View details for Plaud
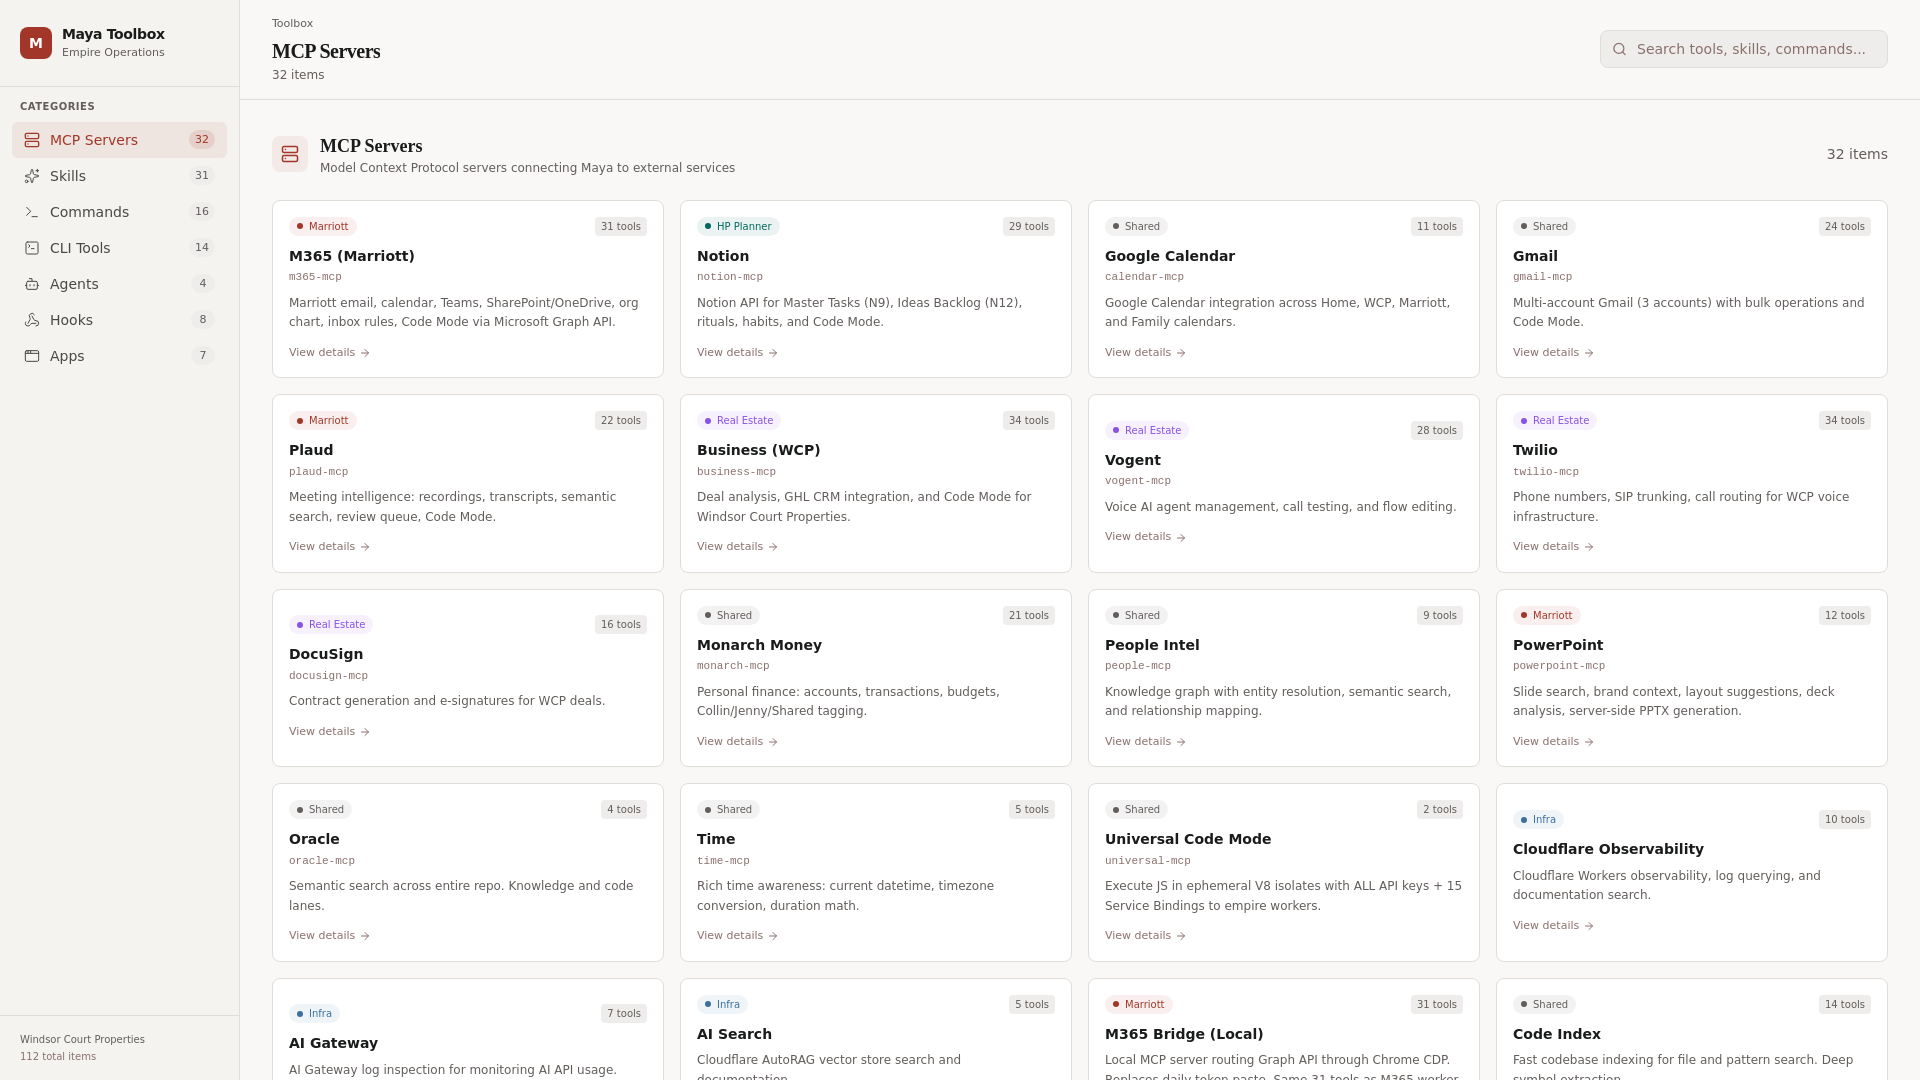Viewport: 1920px width, 1080px height. (x=329, y=547)
